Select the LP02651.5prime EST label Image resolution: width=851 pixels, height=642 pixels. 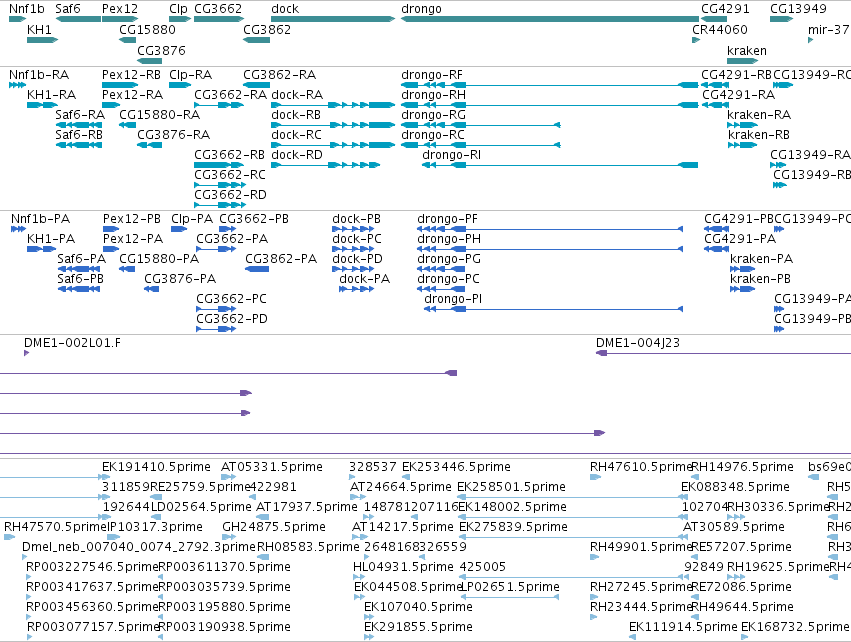coord(510,587)
